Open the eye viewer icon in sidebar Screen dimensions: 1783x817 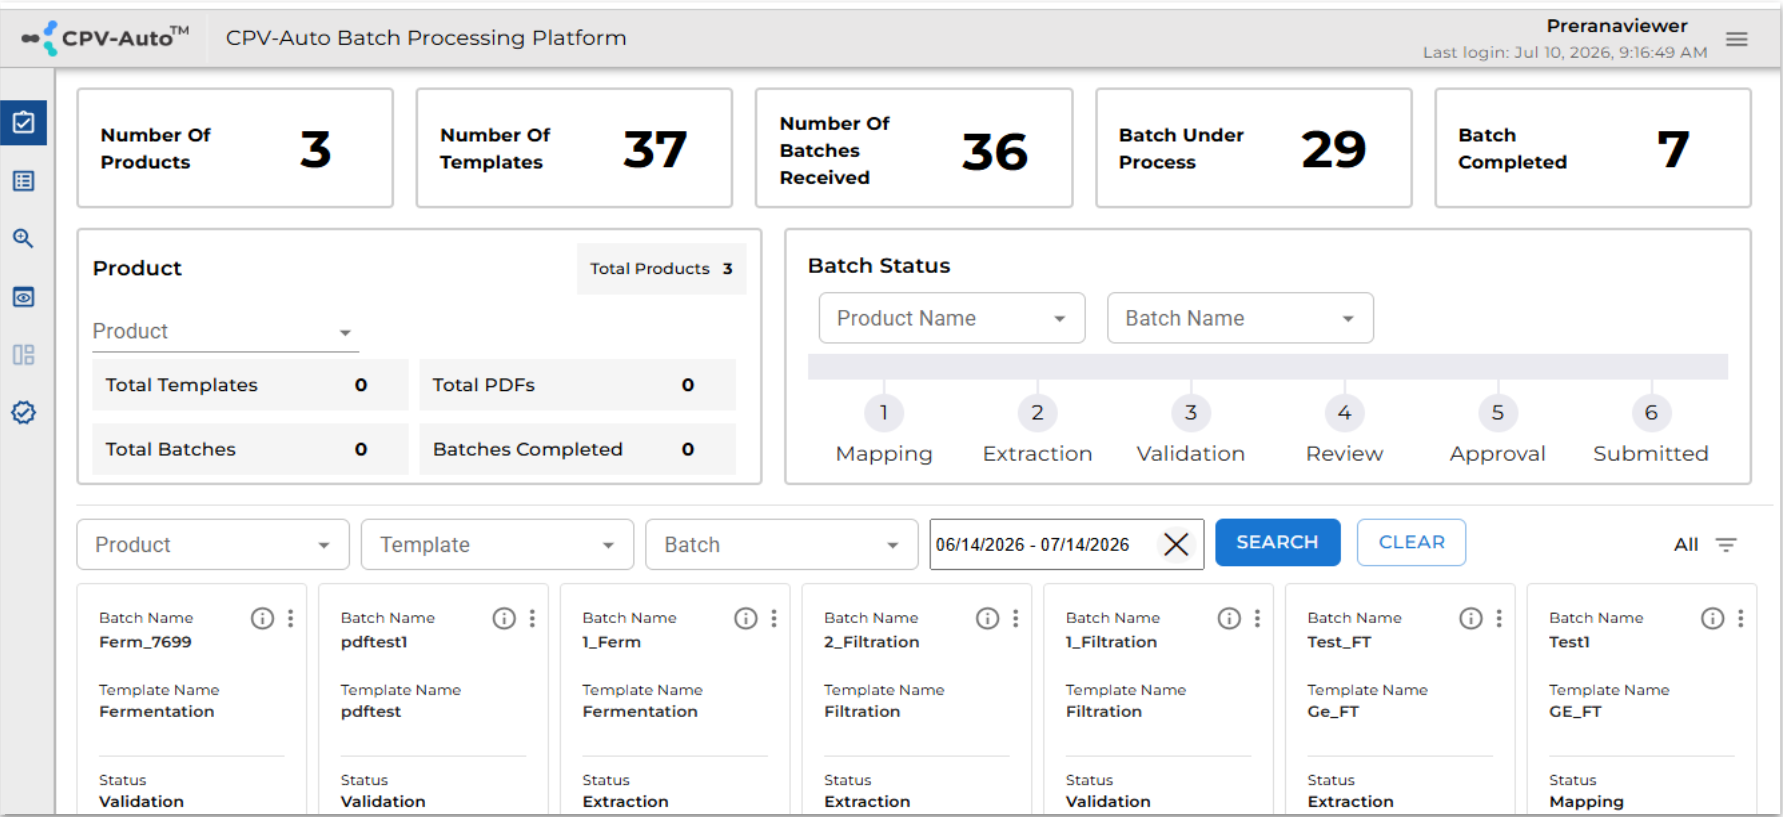[x=24, y=297]
